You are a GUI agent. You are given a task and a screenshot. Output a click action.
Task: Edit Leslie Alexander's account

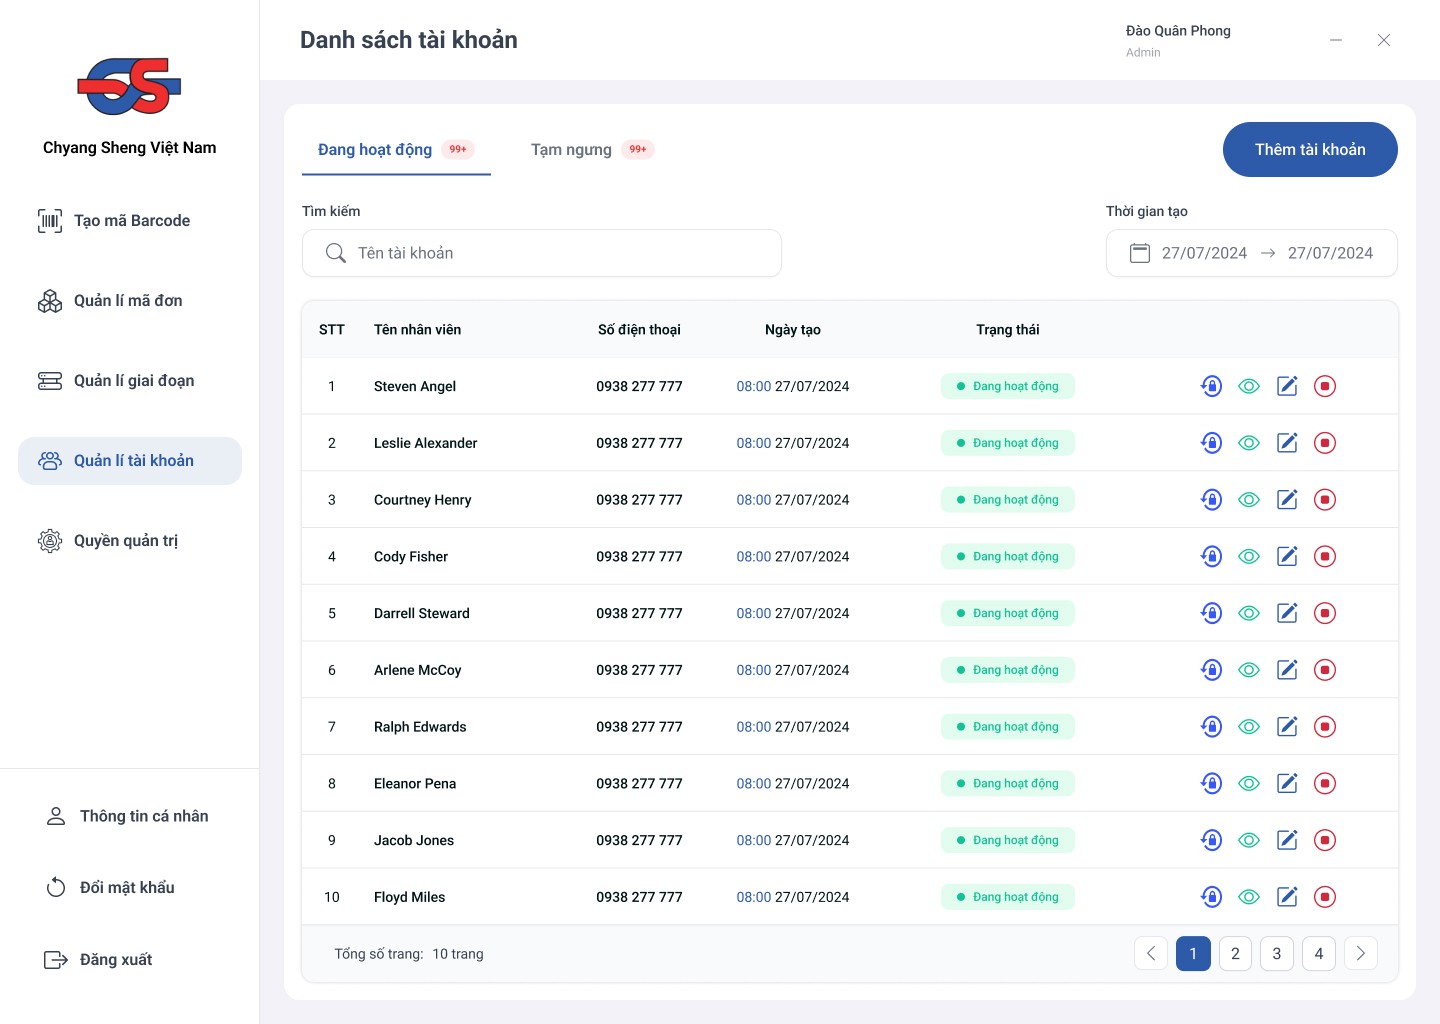(x=1287, y=443)
